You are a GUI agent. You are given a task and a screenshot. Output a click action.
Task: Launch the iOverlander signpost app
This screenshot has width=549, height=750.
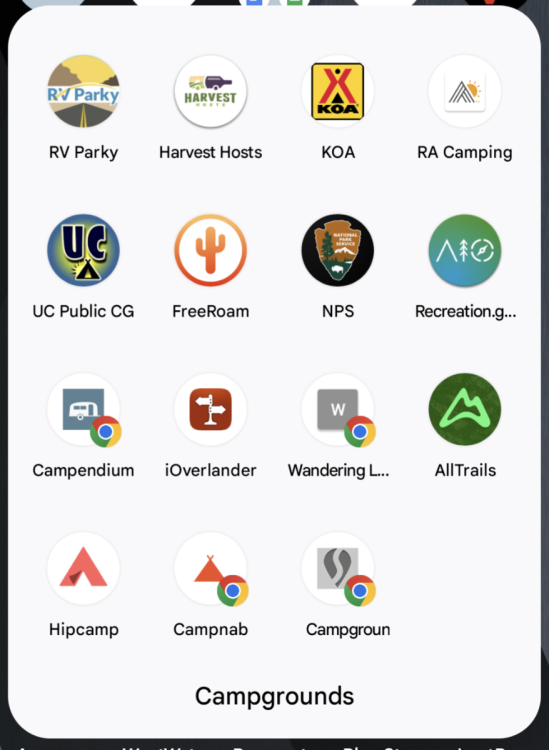(210, 409)
